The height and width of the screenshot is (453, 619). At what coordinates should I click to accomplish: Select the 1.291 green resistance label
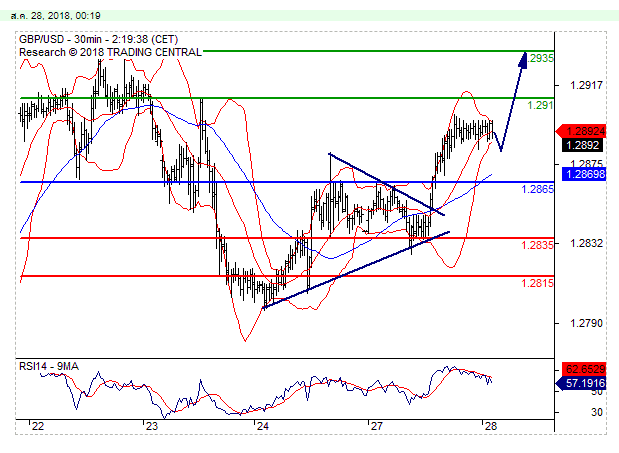point(540,105)
